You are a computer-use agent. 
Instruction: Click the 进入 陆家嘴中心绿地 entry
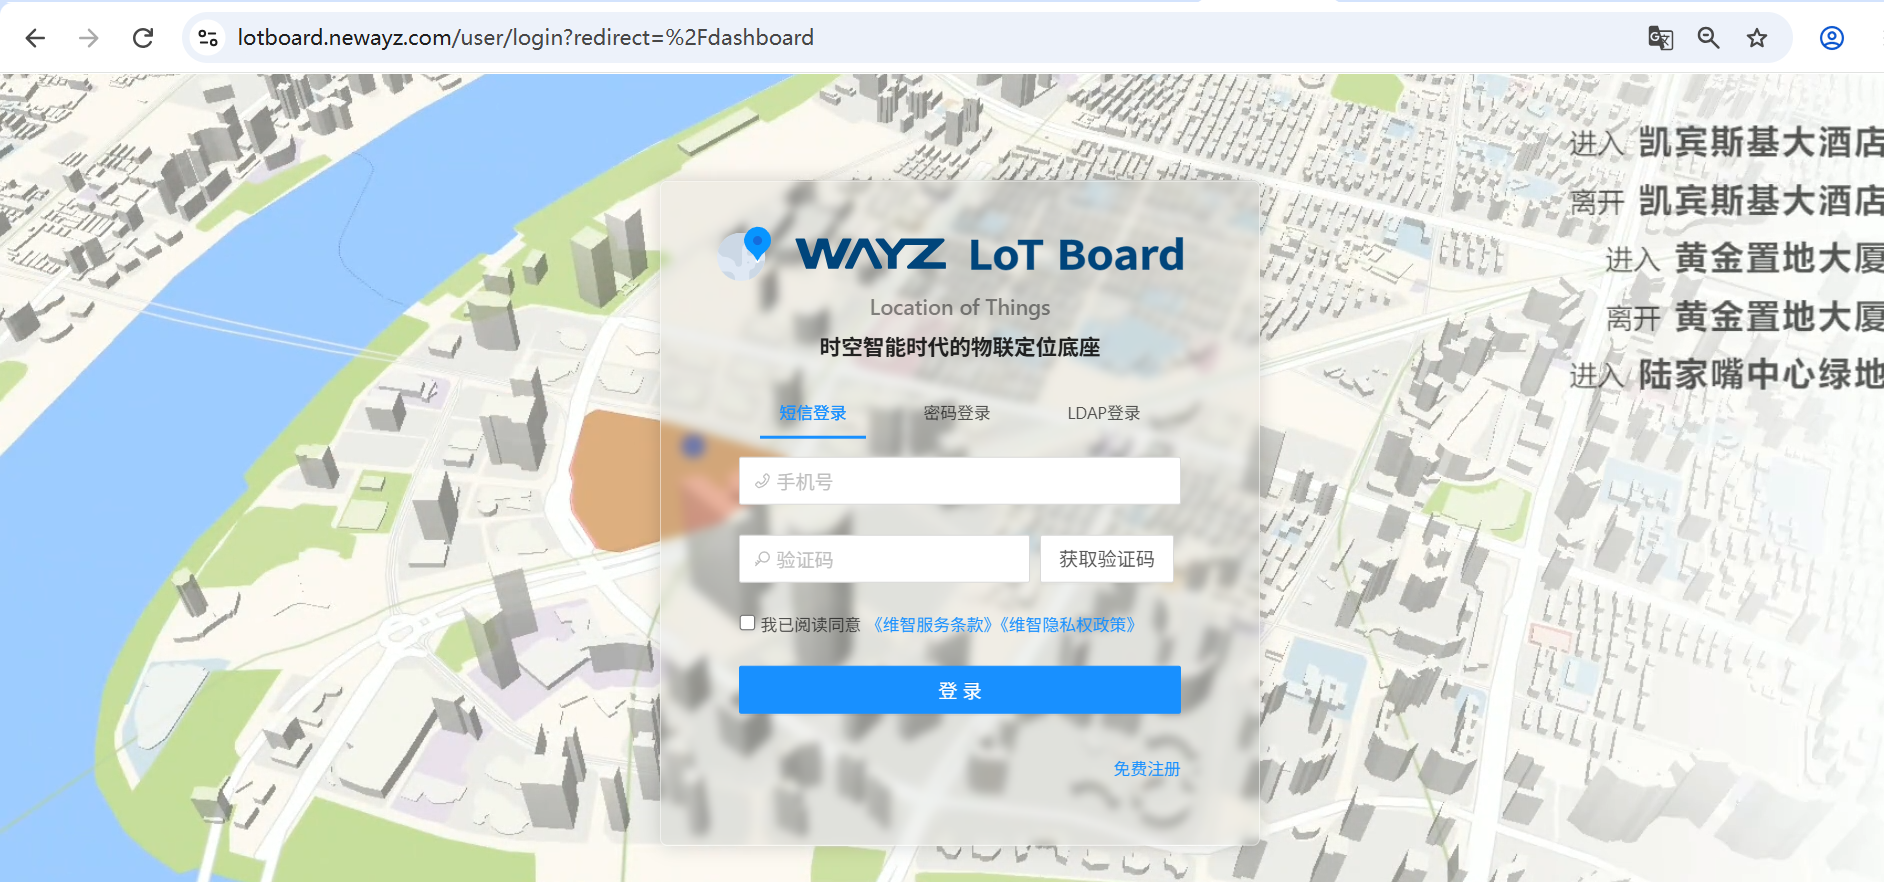(1726, 374)
